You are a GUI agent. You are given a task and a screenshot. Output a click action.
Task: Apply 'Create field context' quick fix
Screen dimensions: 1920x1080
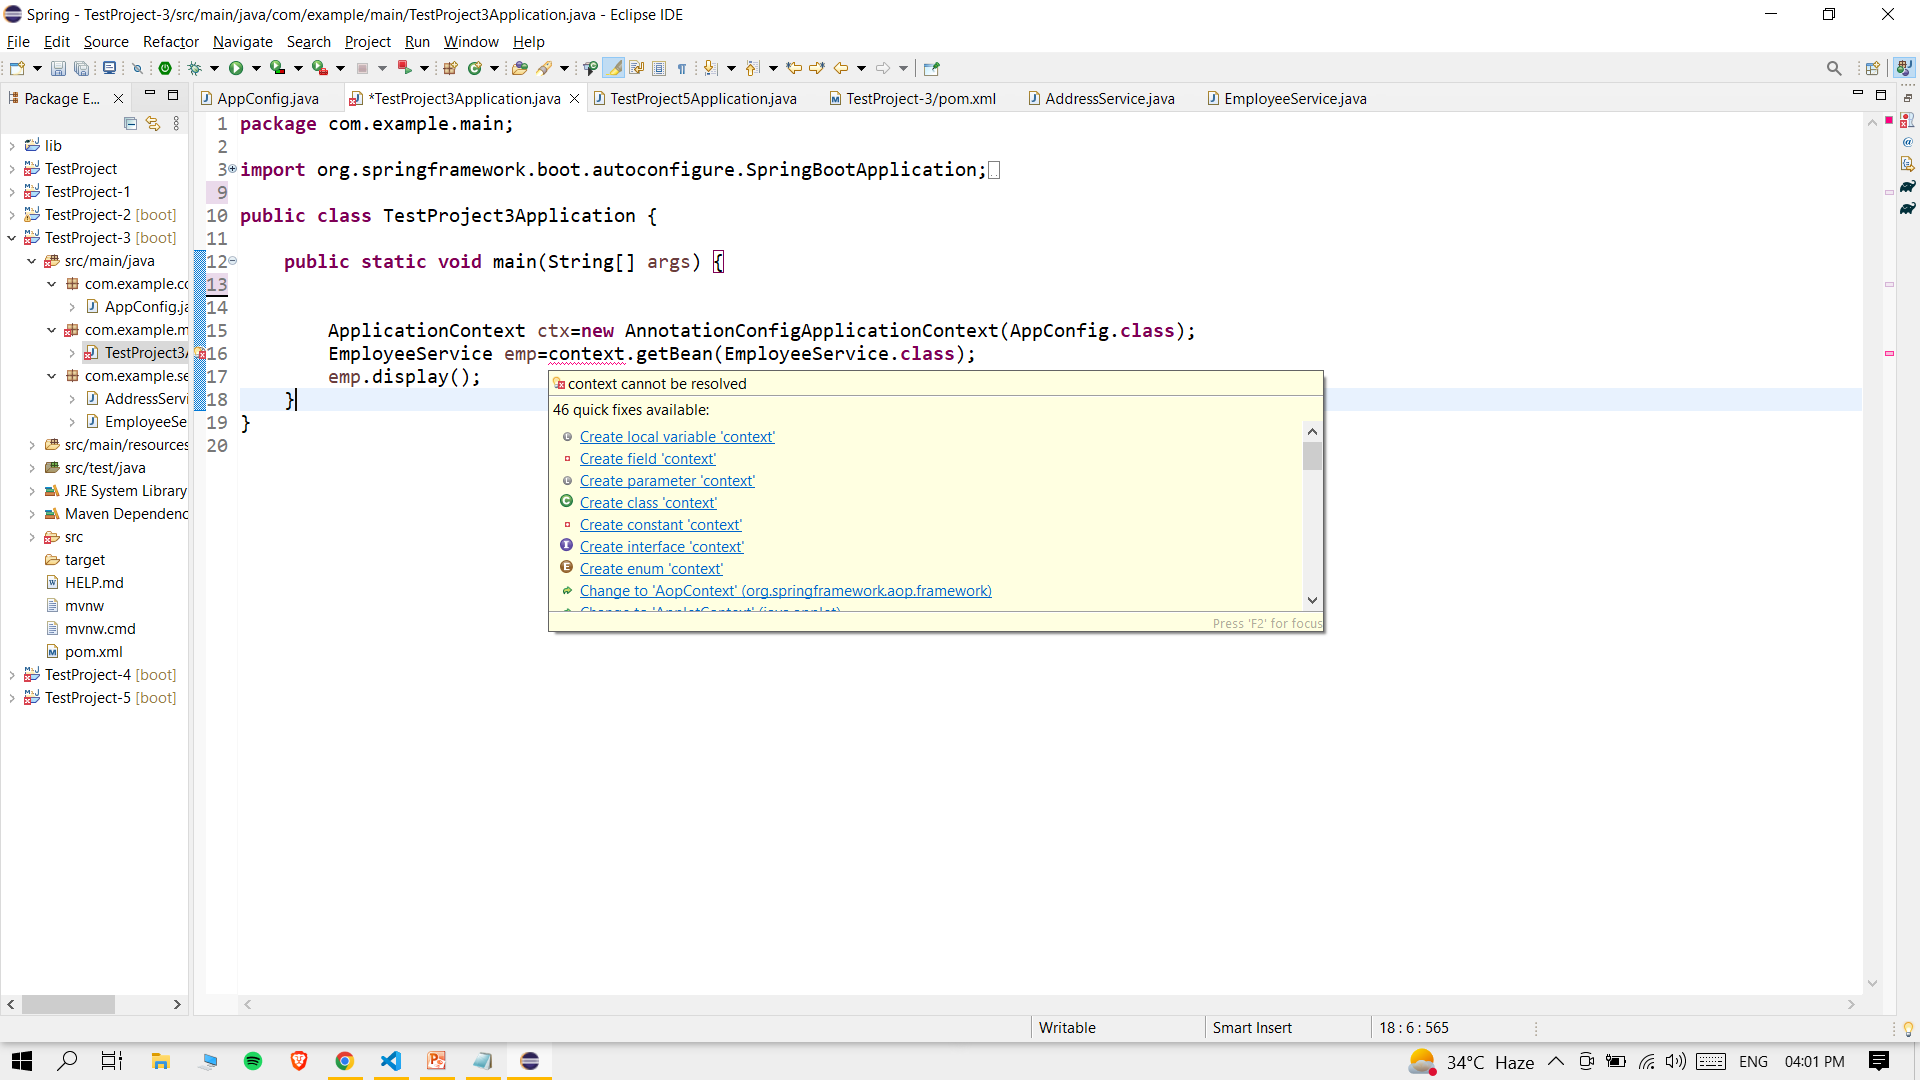pos(648,459)
